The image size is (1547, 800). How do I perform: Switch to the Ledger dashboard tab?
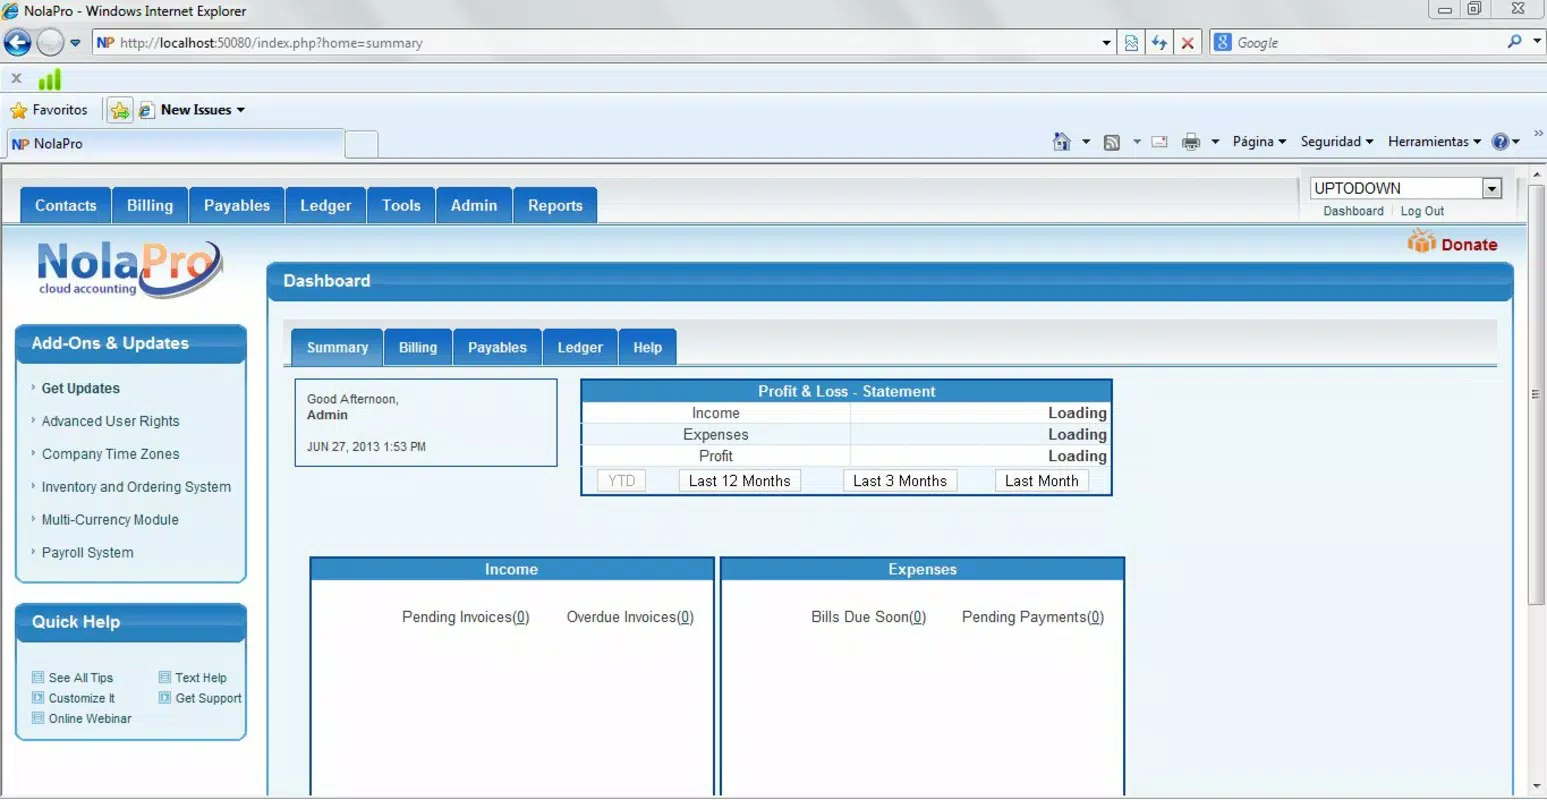(x=580, y=348)
